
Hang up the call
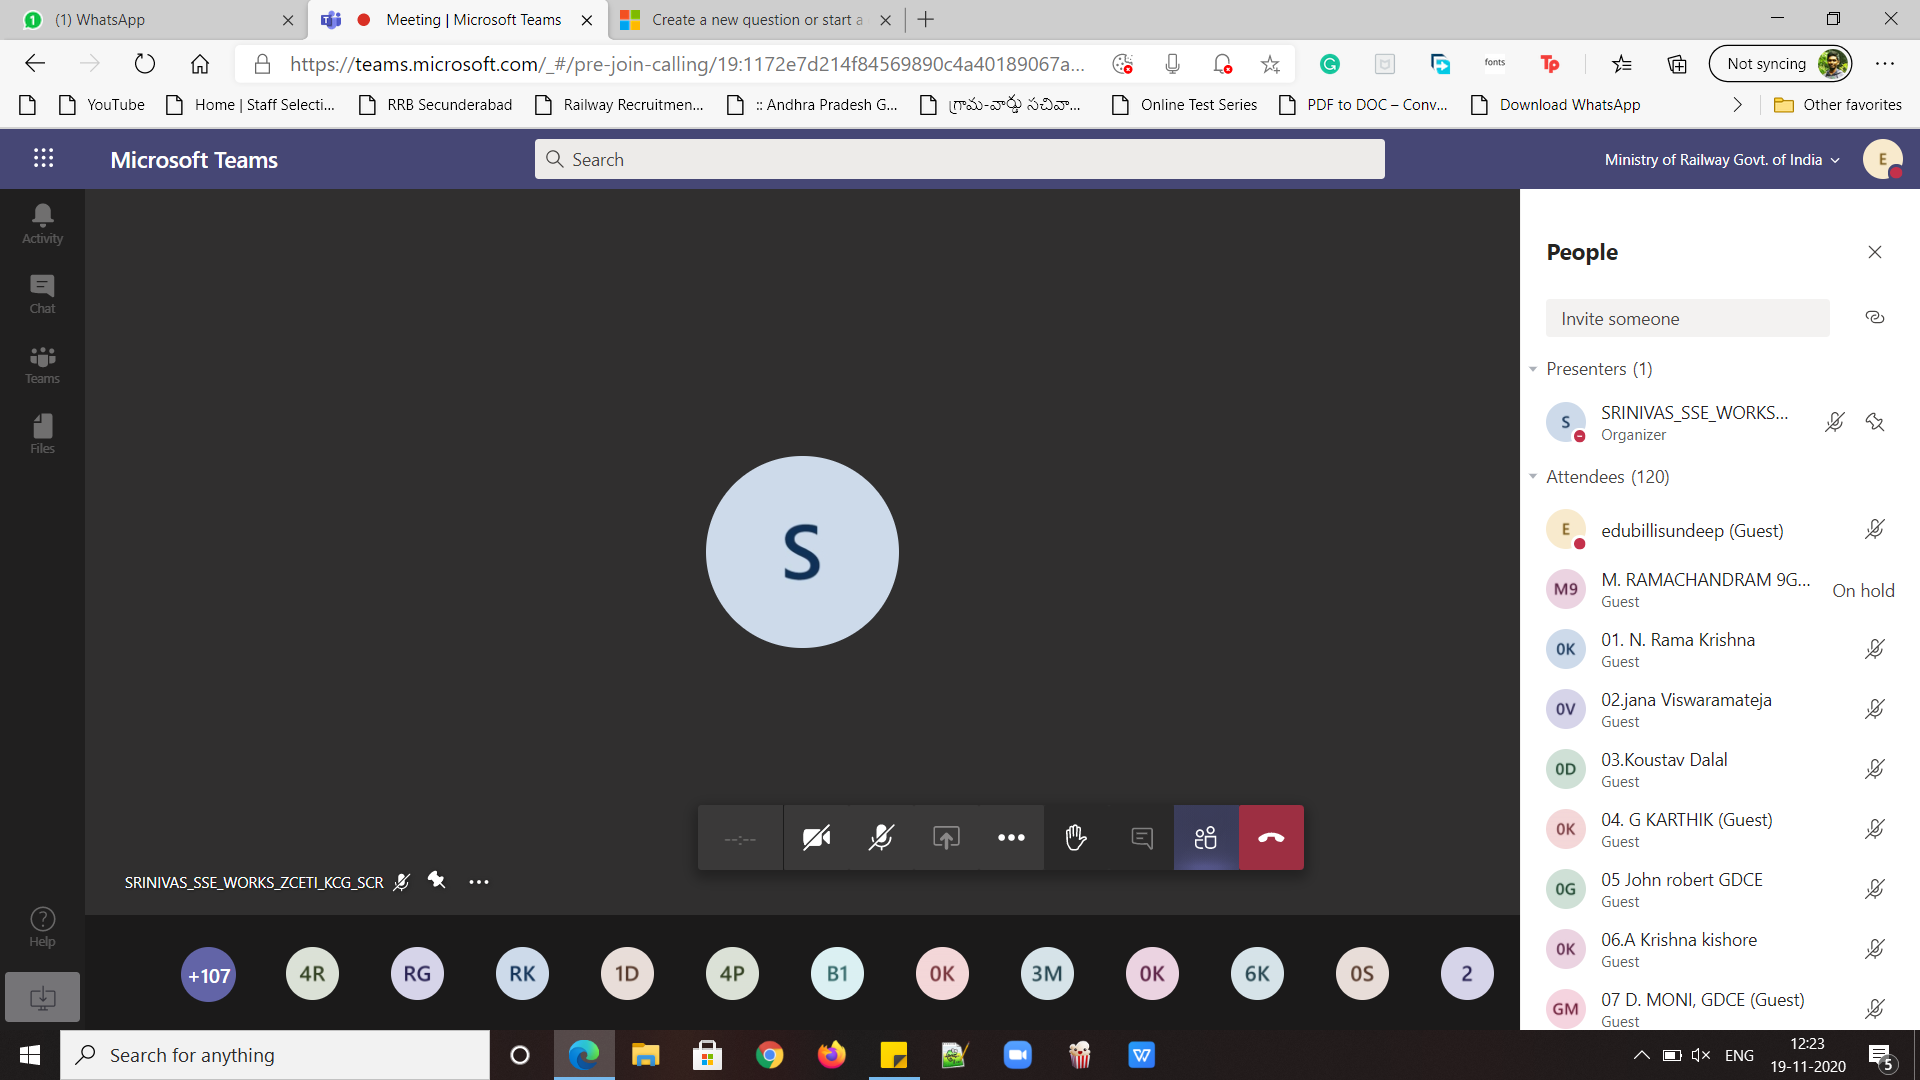click(x=1271, y=838)
